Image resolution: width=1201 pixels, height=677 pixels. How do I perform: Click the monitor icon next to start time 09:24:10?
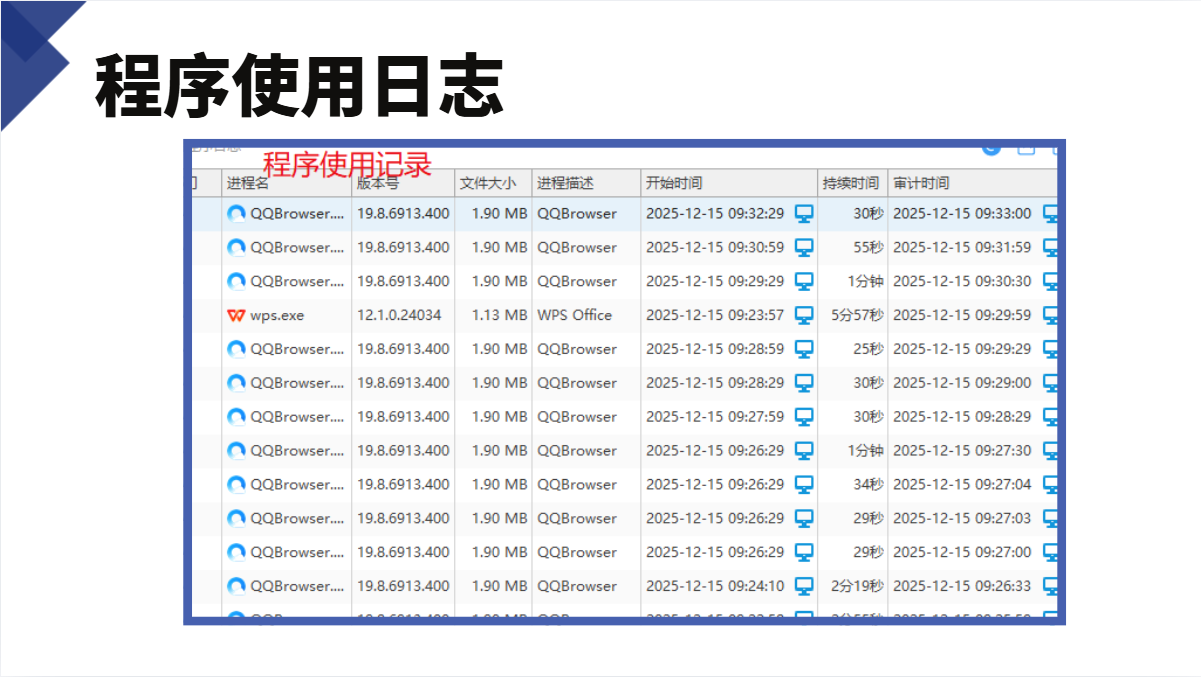(x=804, y=586)
